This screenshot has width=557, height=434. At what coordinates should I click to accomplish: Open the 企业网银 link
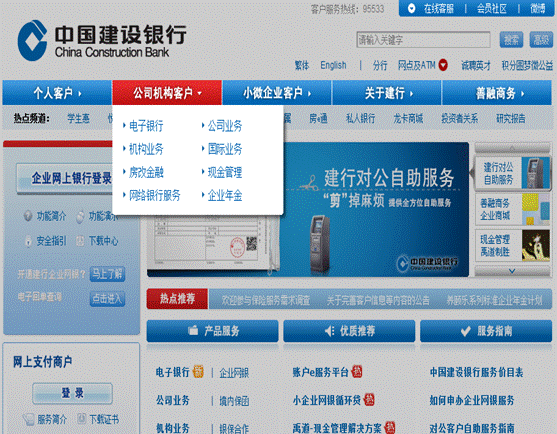234,373
